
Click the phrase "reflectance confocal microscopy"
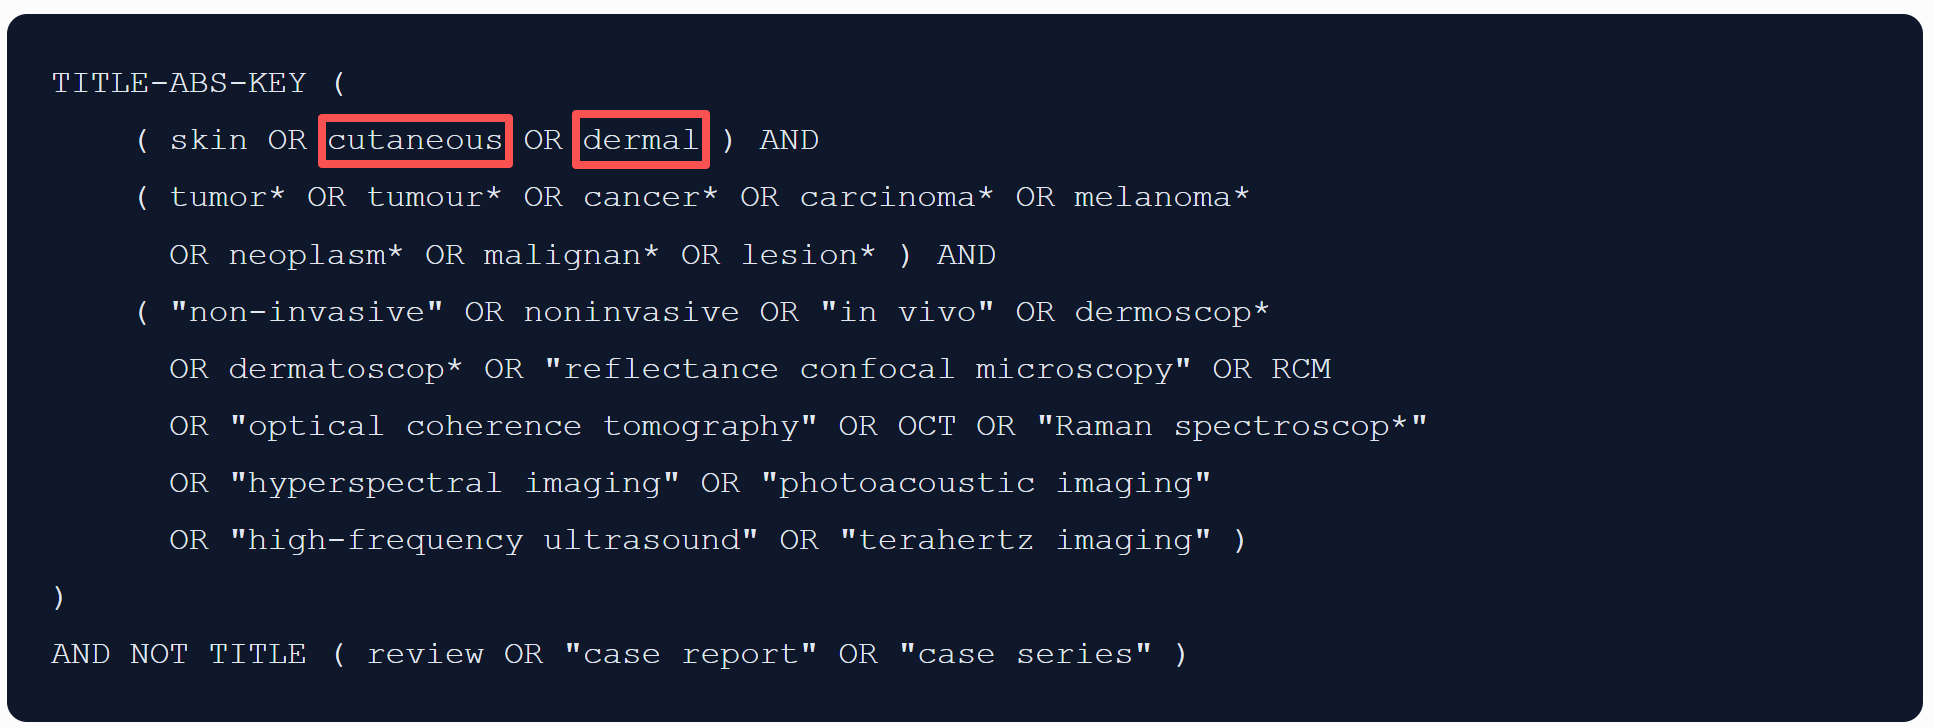(x=867, y=369)
